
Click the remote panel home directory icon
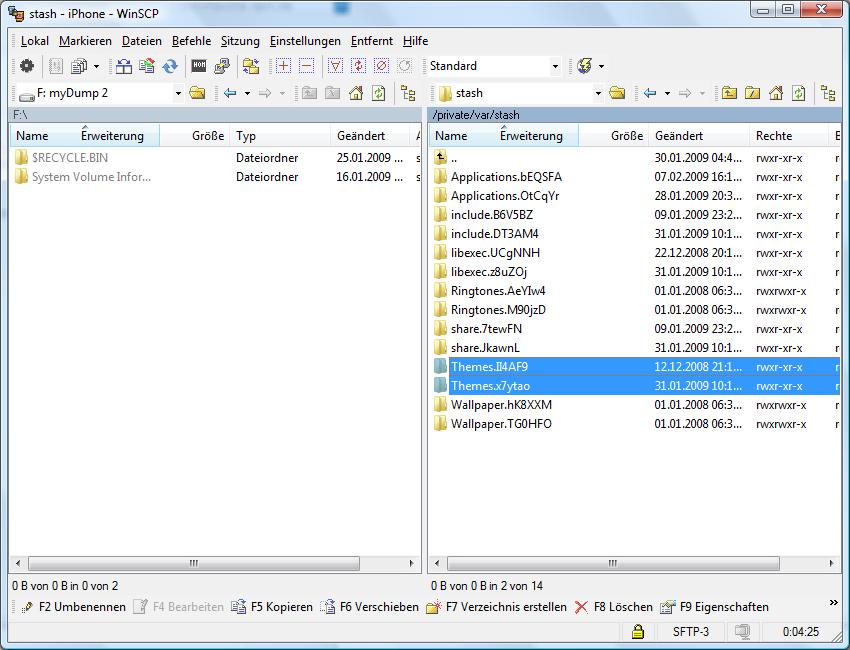[775, 93]
